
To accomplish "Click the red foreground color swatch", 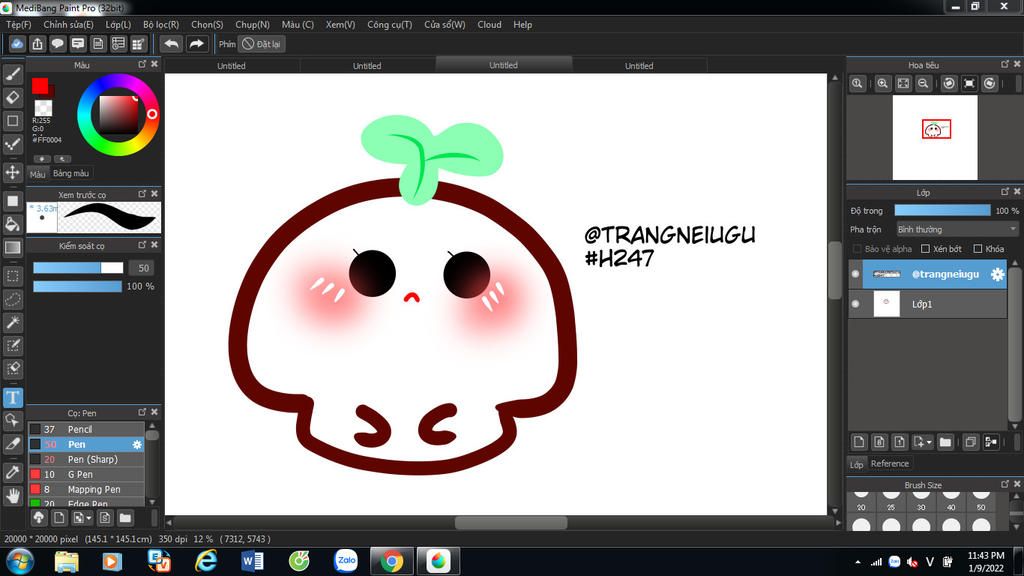I will point(39,86).
